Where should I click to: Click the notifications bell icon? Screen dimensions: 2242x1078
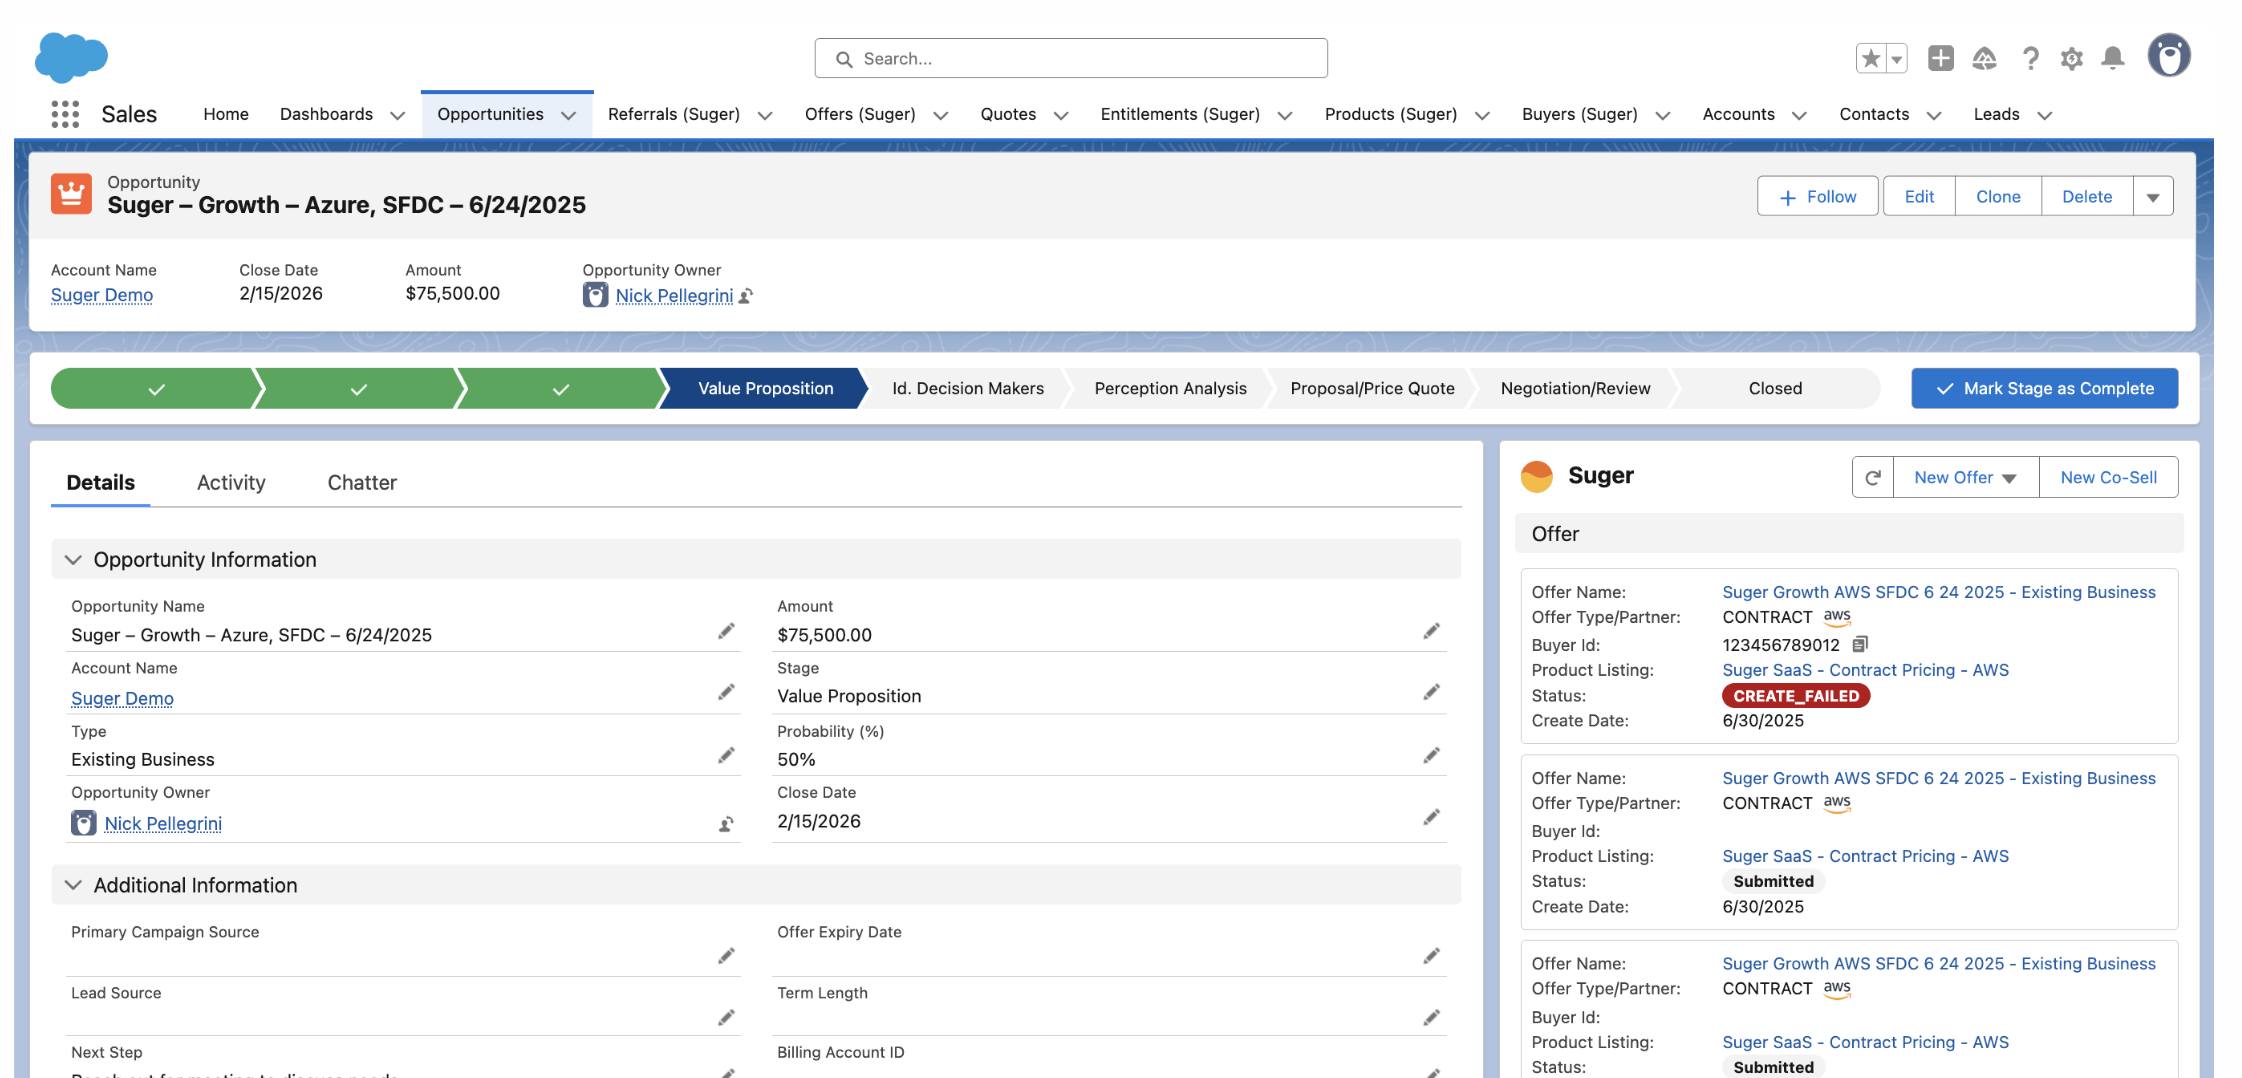pos(2112,59)
